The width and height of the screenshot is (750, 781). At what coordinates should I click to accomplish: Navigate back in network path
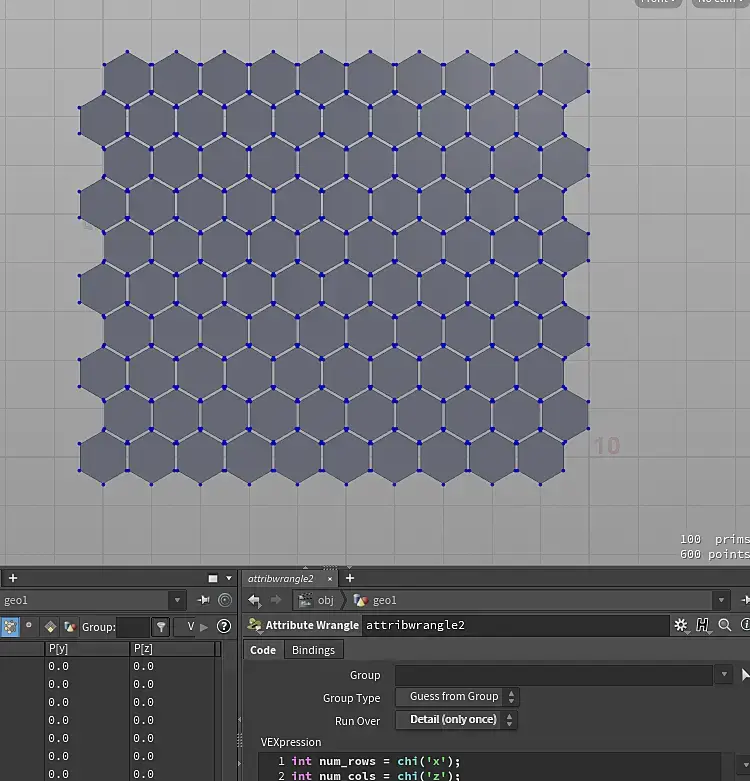tap(254, 600)
